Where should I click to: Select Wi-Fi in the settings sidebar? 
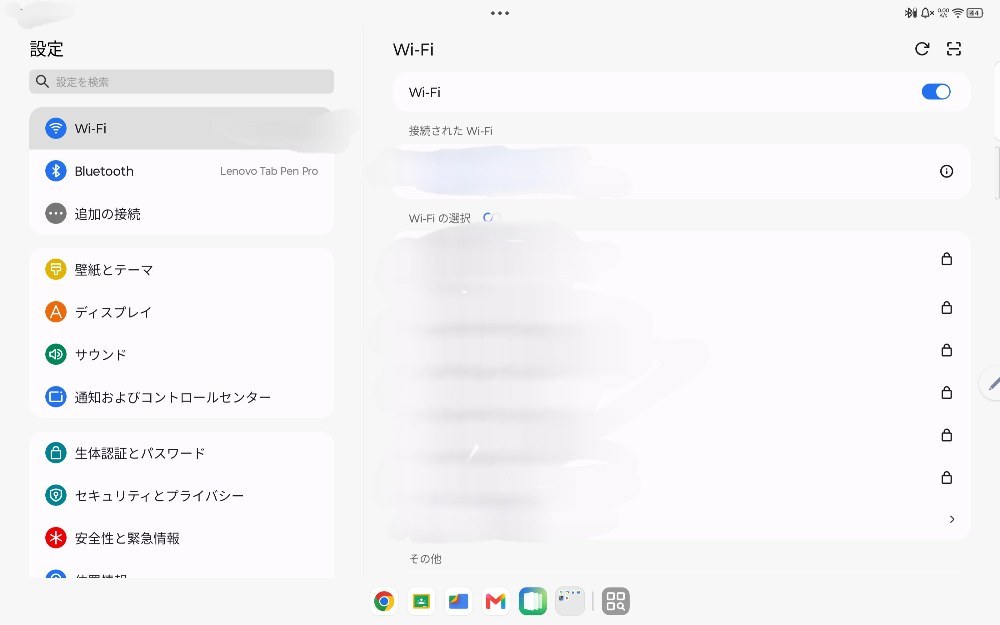(181, 128)
